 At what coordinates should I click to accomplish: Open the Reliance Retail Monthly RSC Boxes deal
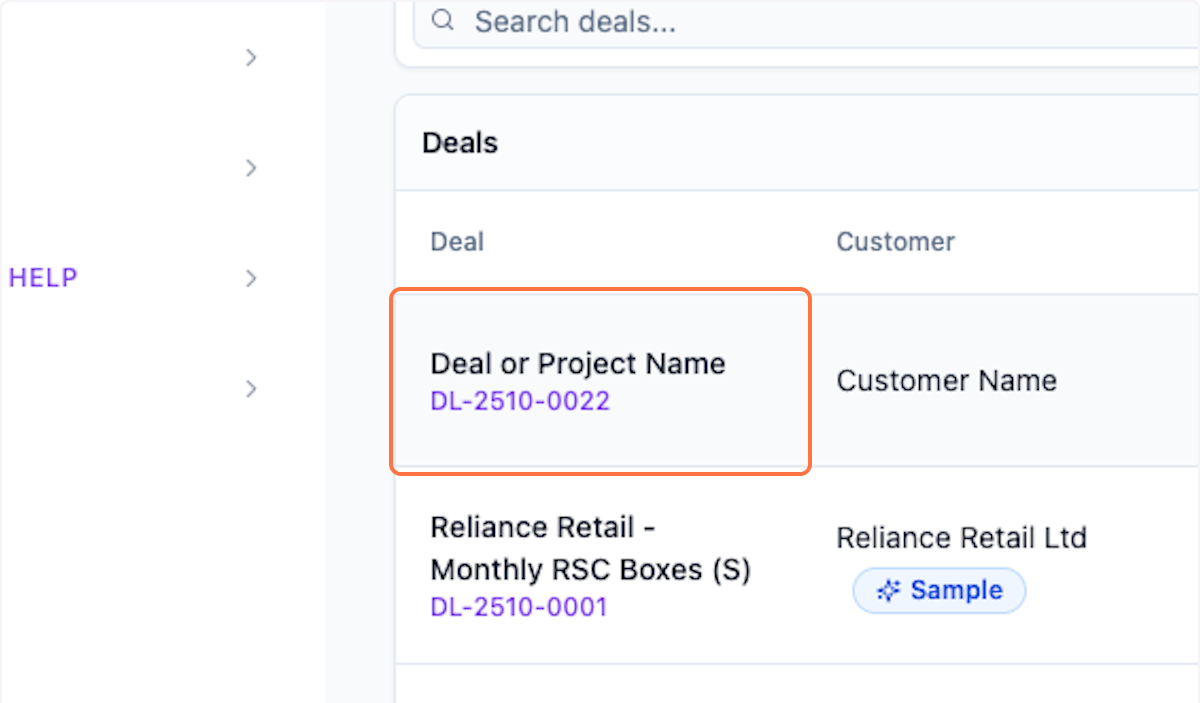pyautogui.click(x=590, y=548)
